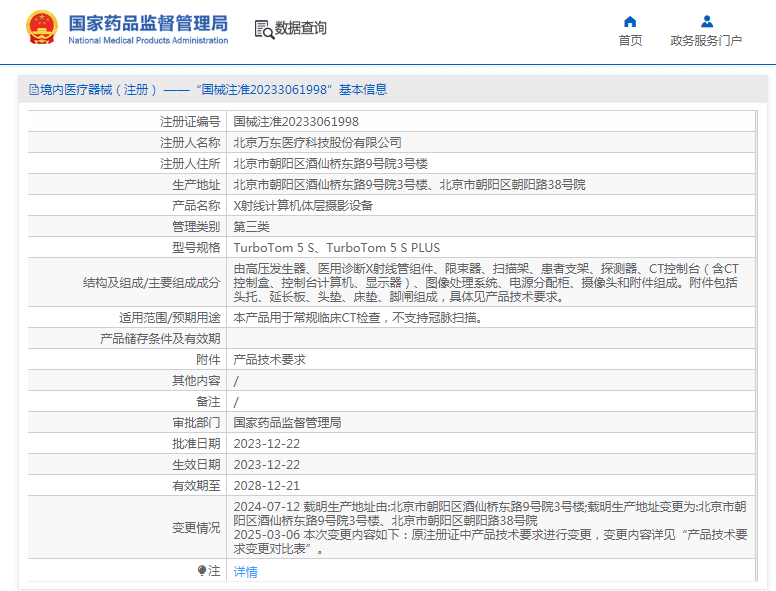The image size is (776, 591).
Task: Click the 生效日期 label
Action: click(x=196, y=465)
